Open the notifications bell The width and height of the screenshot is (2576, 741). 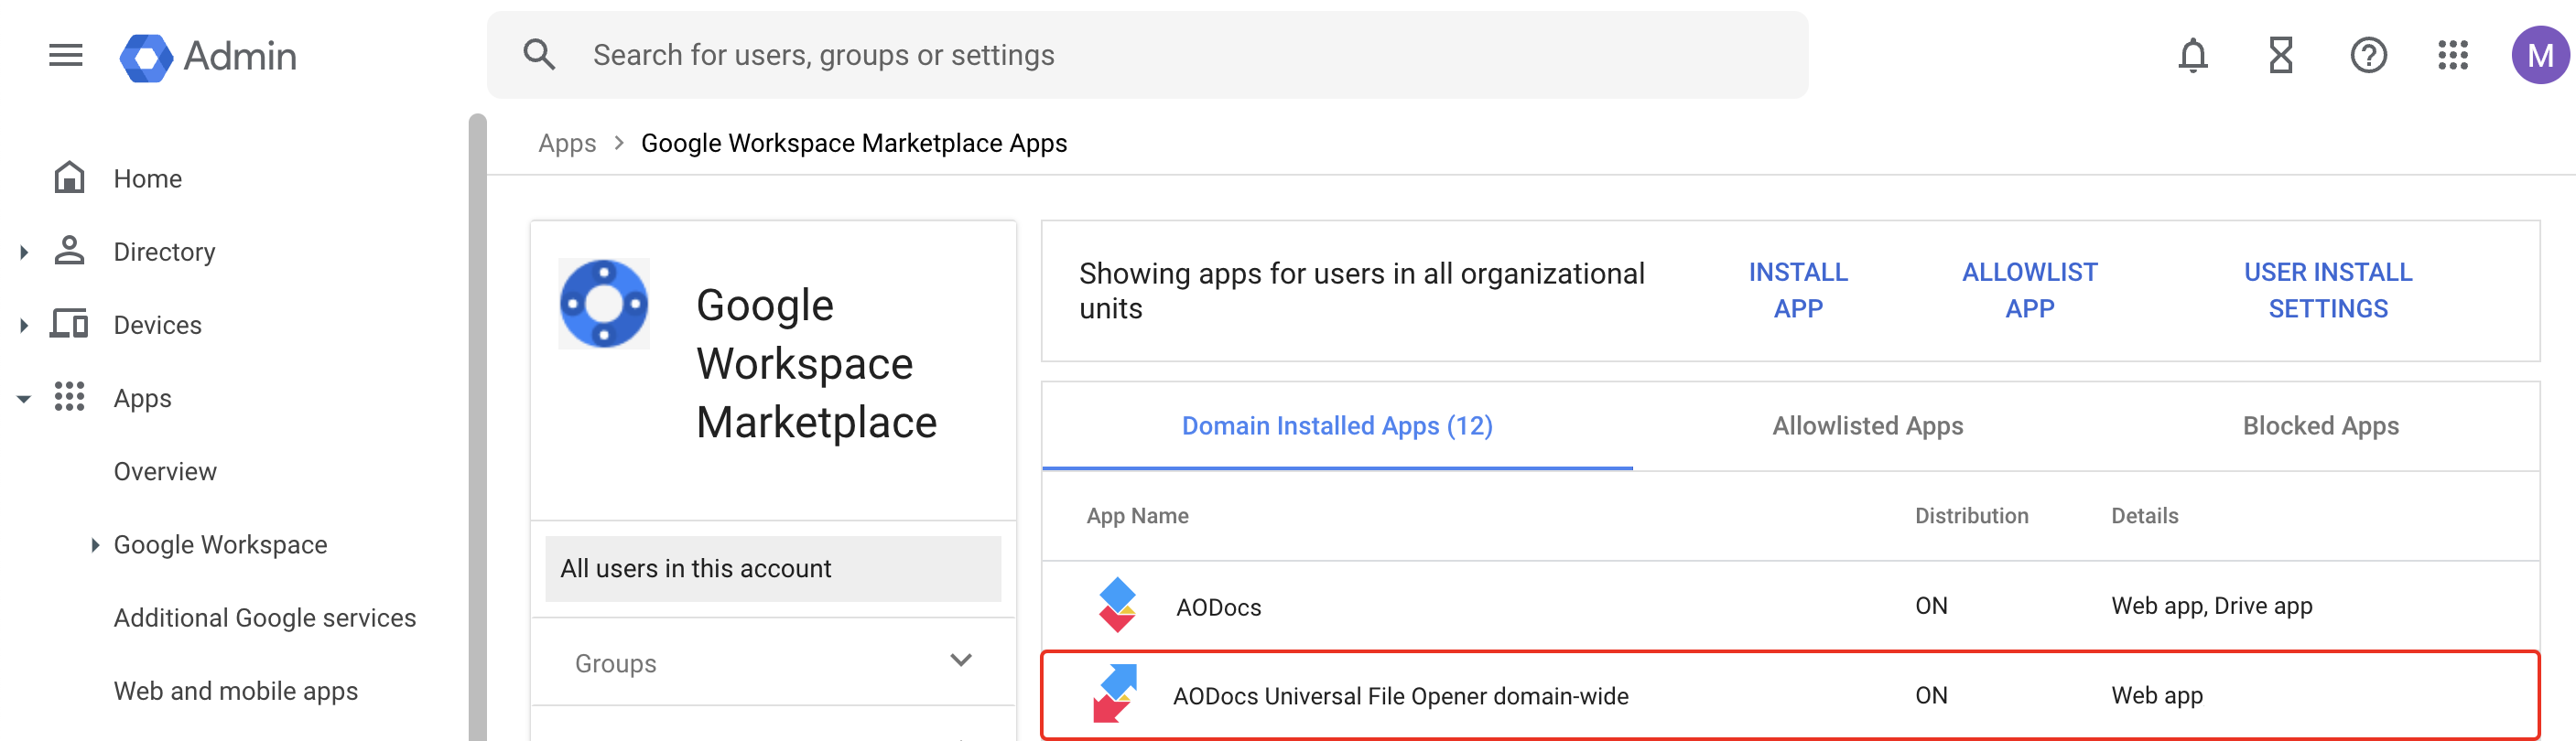pos(2193,55)
